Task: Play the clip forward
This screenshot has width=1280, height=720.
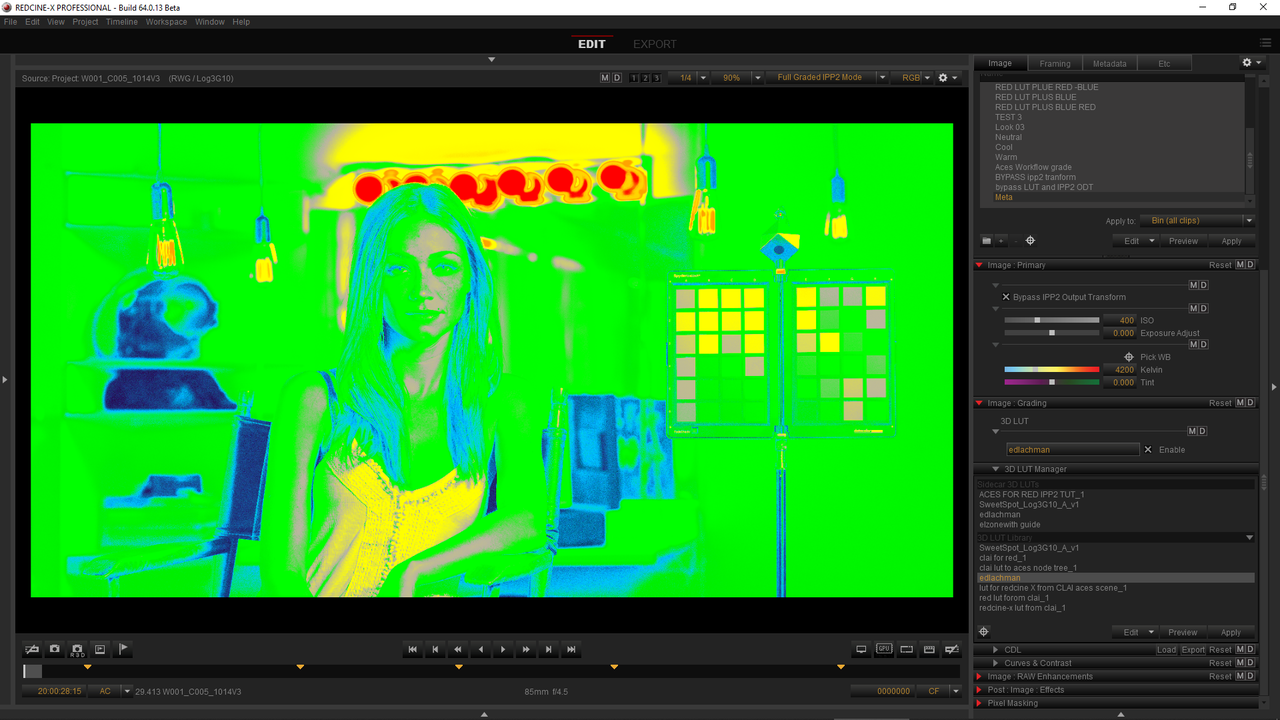Action: 503,650
